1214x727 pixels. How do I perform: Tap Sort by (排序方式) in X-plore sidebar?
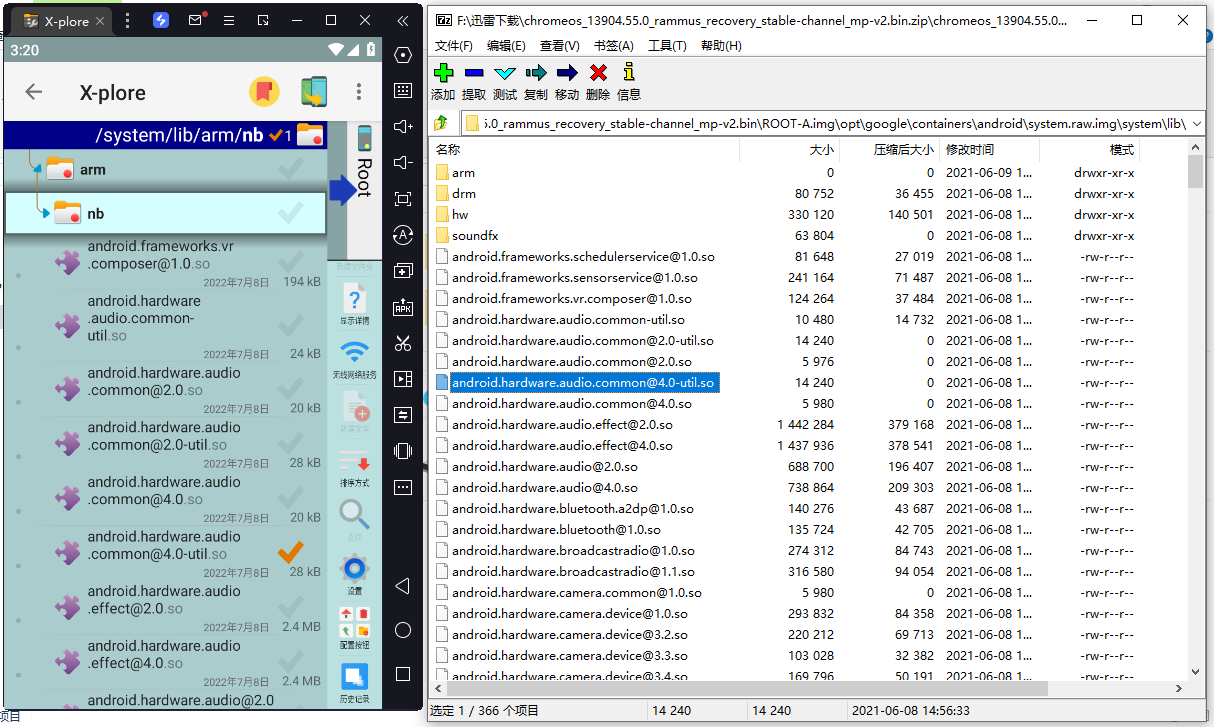point(354,468)
